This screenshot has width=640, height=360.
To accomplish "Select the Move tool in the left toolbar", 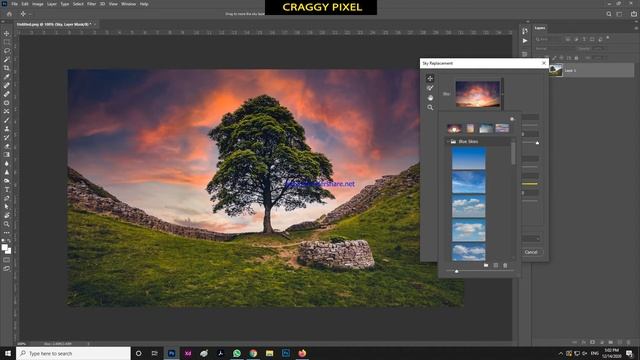I will (x=7, y=33).
